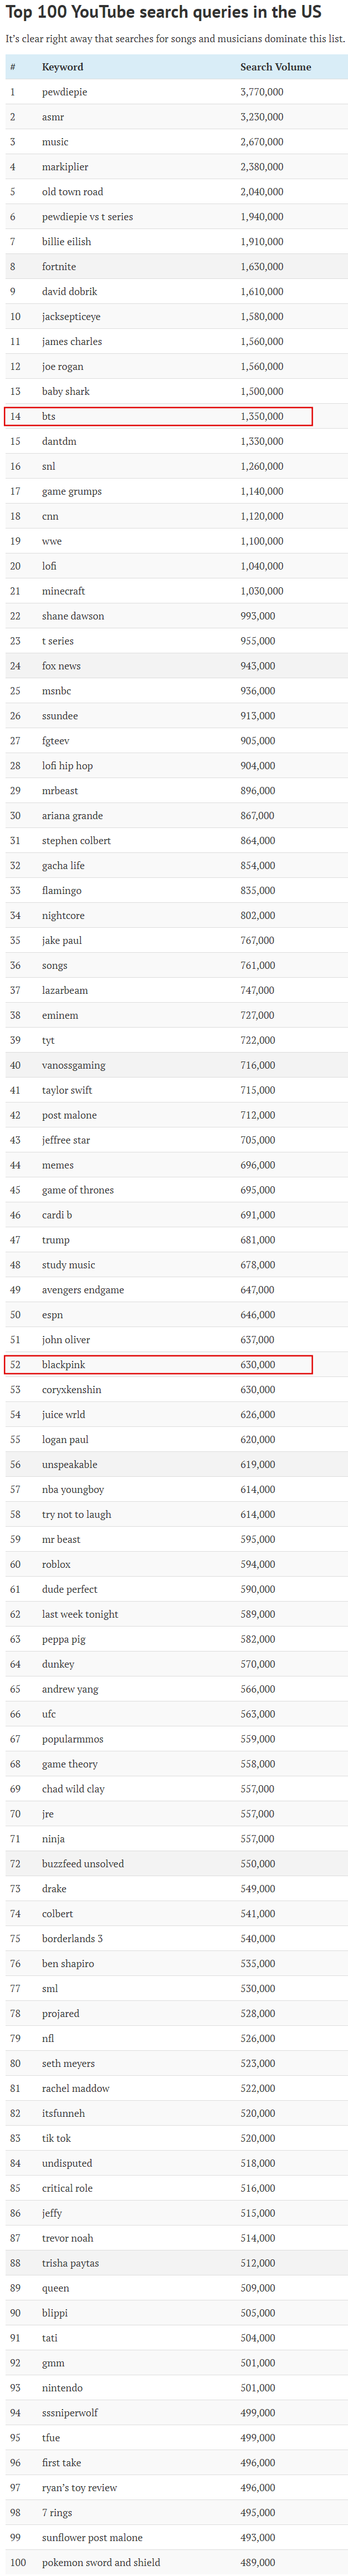This screenshot has height=2576, width=348.
Task: Click the Keyword column header
Action: (62, 67)
